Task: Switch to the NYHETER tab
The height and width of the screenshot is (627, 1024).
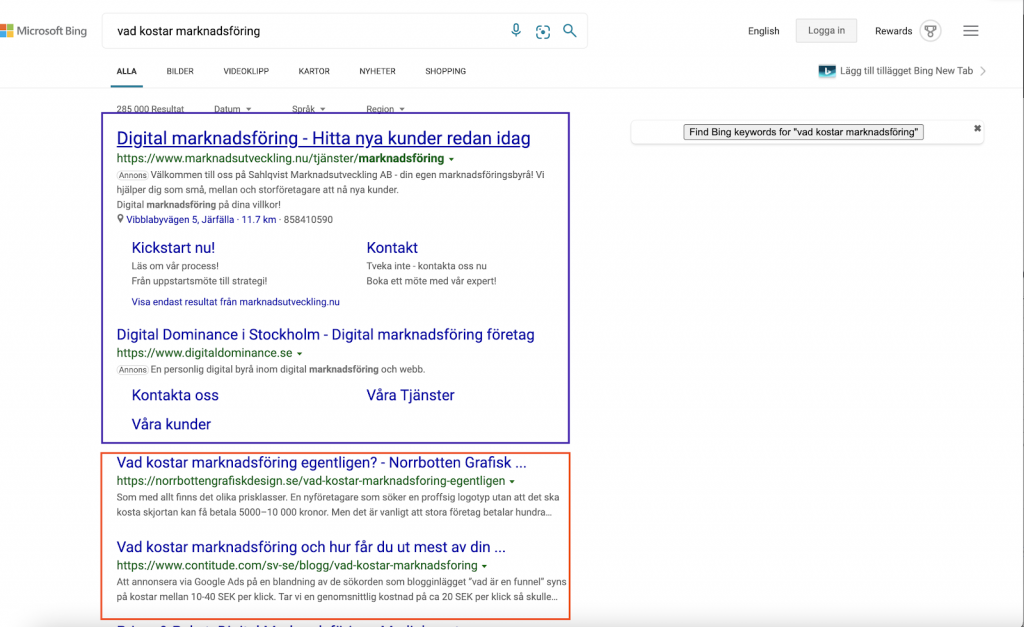Action: click(x=377, y=71)
